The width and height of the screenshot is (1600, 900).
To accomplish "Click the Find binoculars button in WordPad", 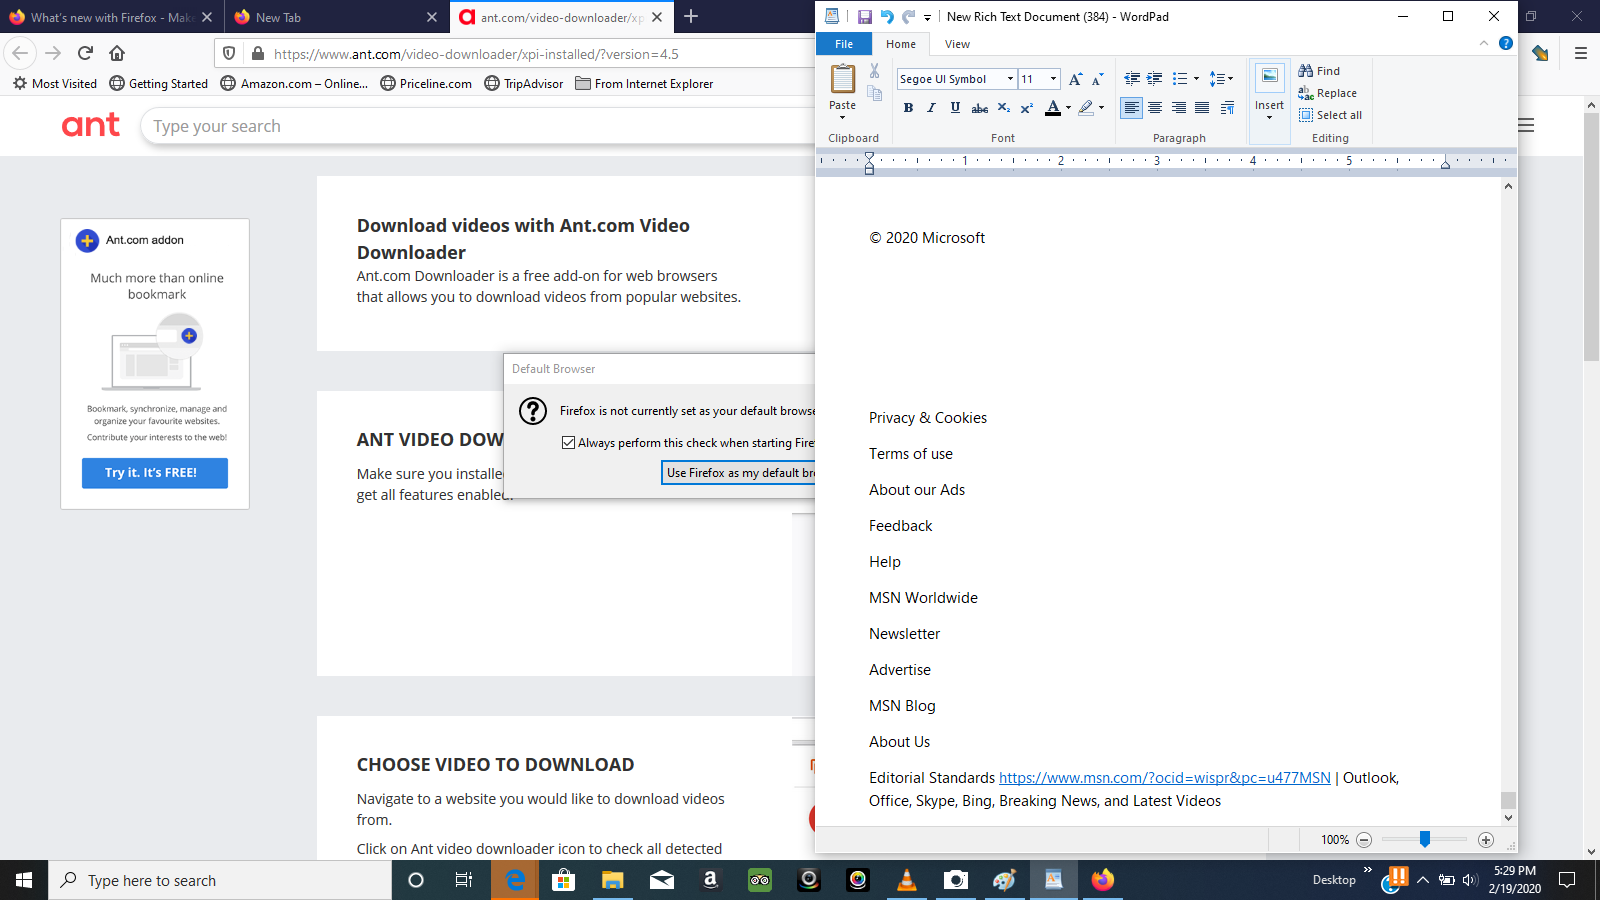I will point(1319,71).
